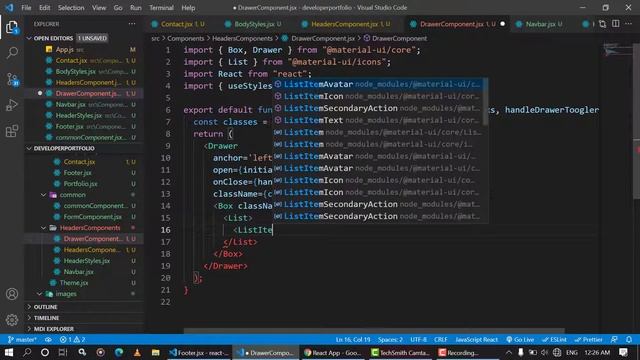Open the Edge browser taskbar icon
Viewport: 640px width, 360px height.
119,352
